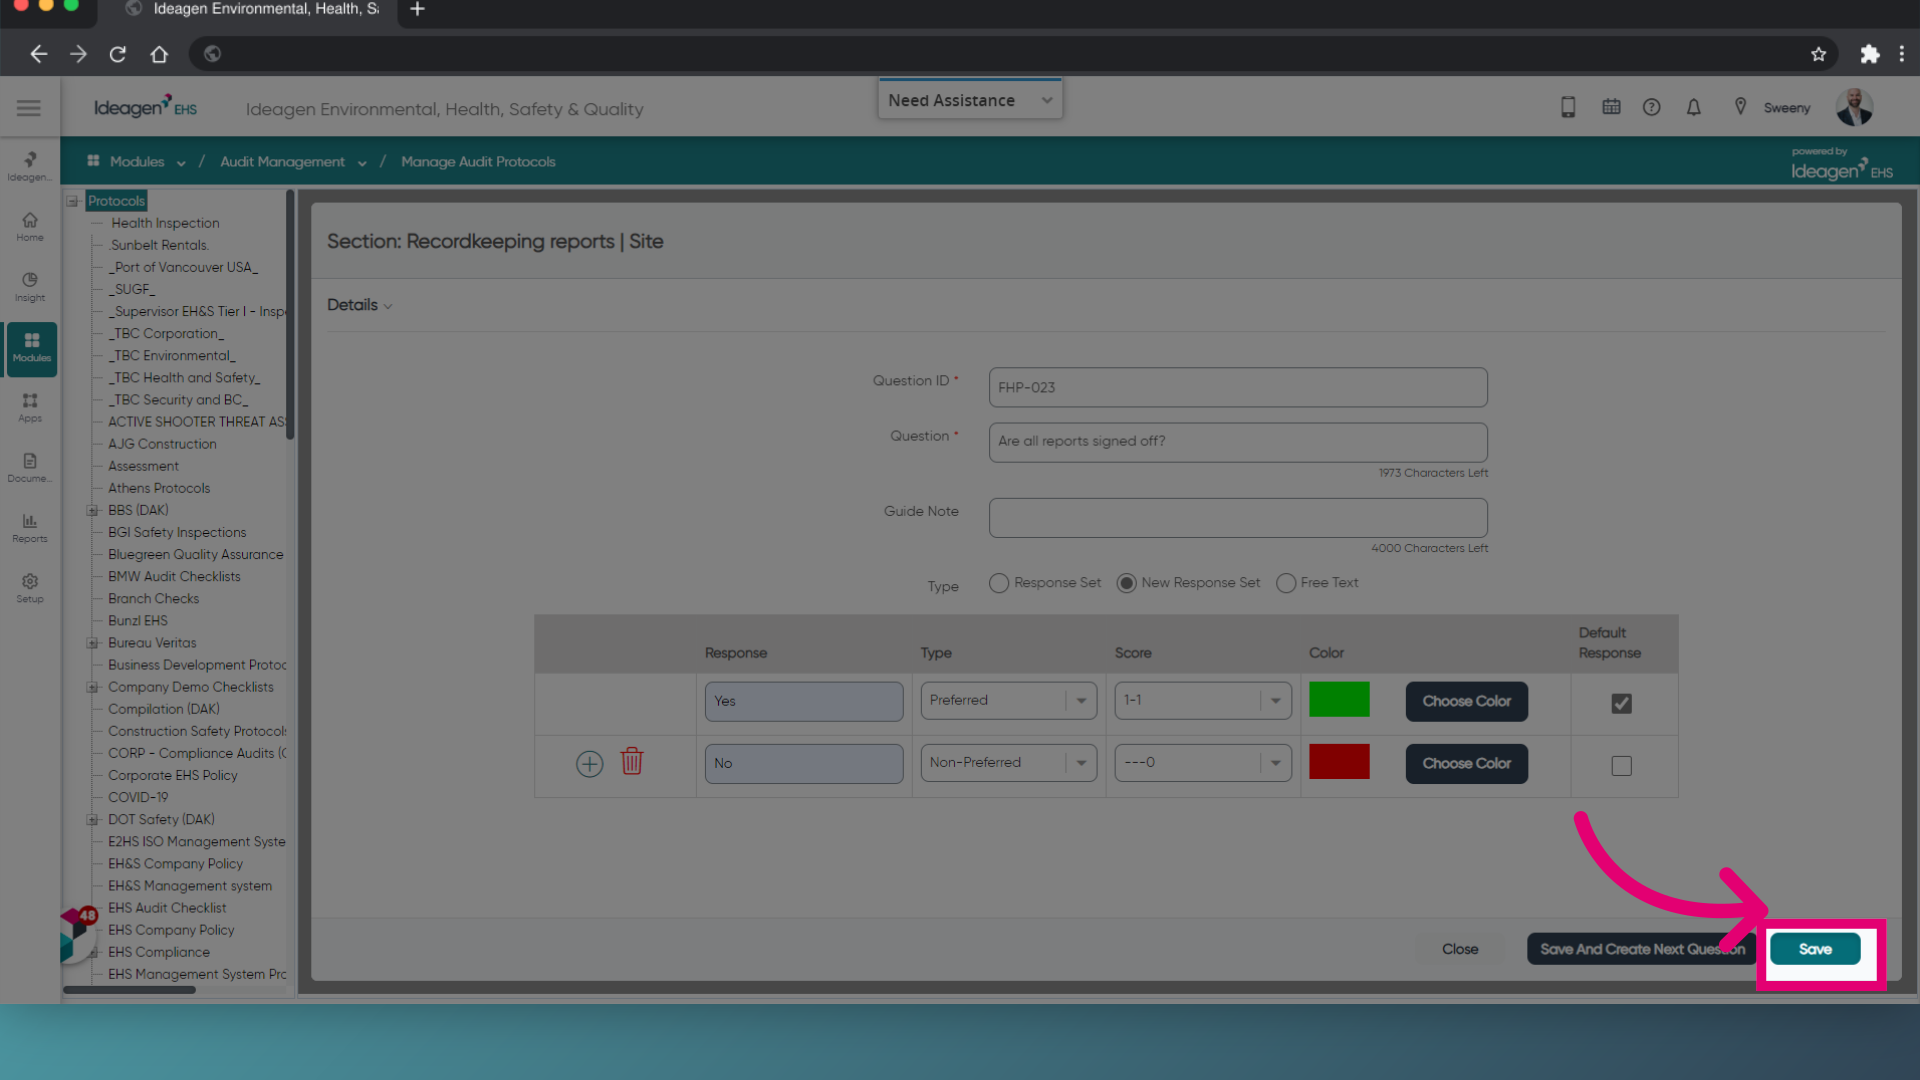Open the Modules breadcrumb menu

(137, 162)
